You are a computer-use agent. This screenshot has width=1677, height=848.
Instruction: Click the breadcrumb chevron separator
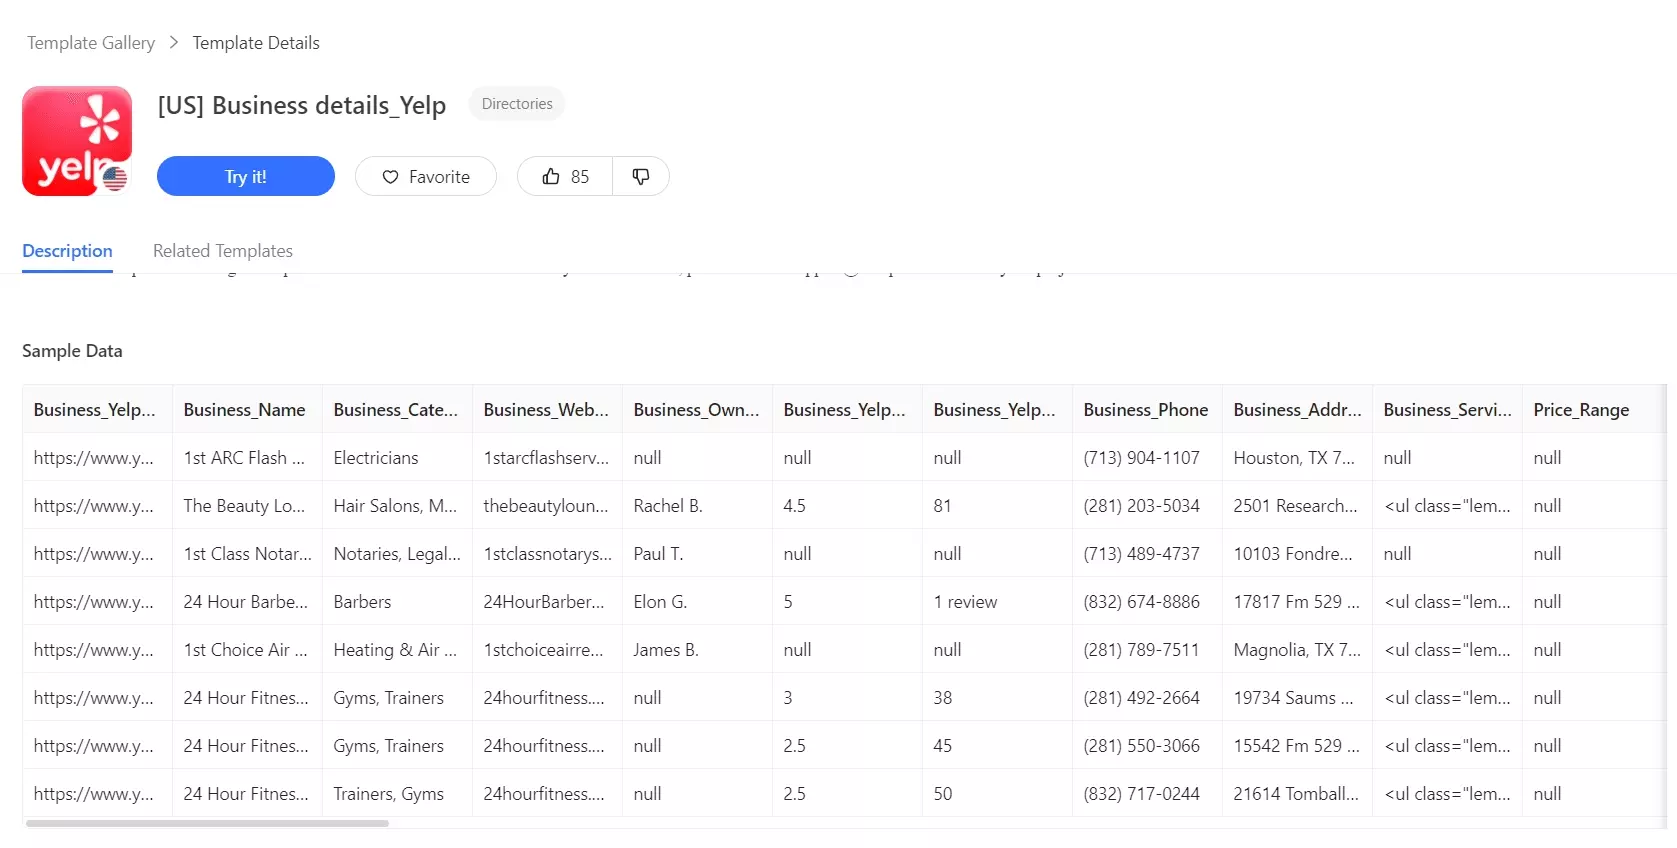point(174,43)
